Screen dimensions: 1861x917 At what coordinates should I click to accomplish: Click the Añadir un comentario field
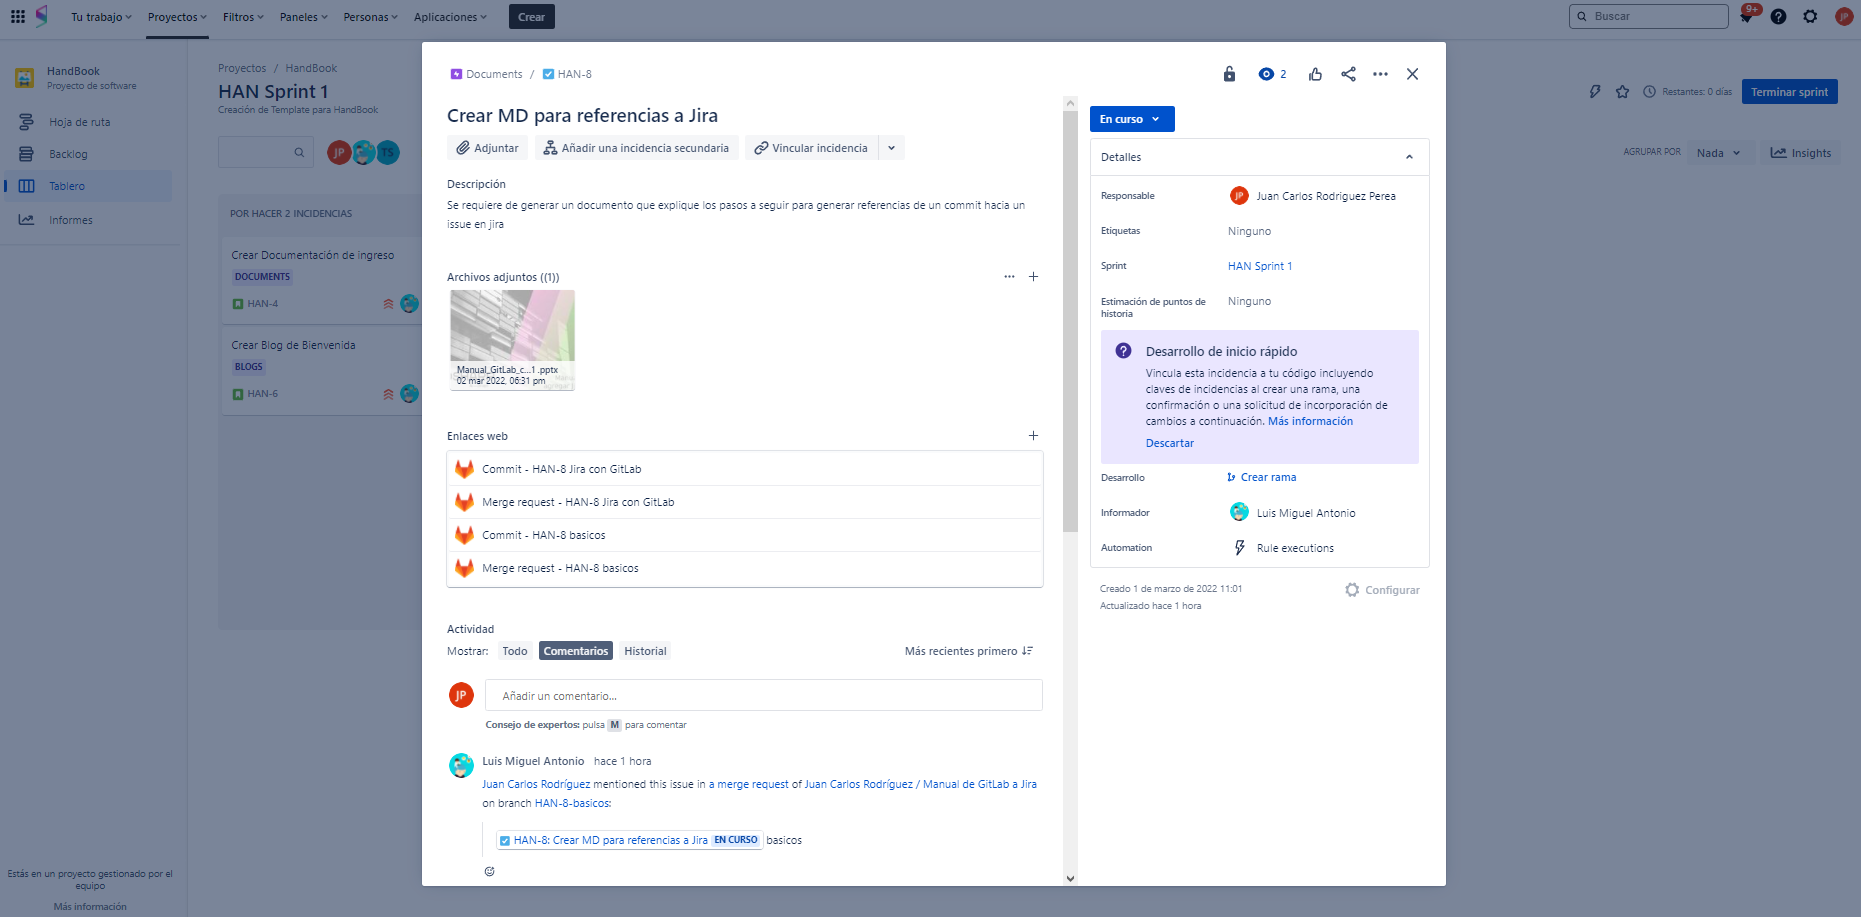(x=764, y=695)
